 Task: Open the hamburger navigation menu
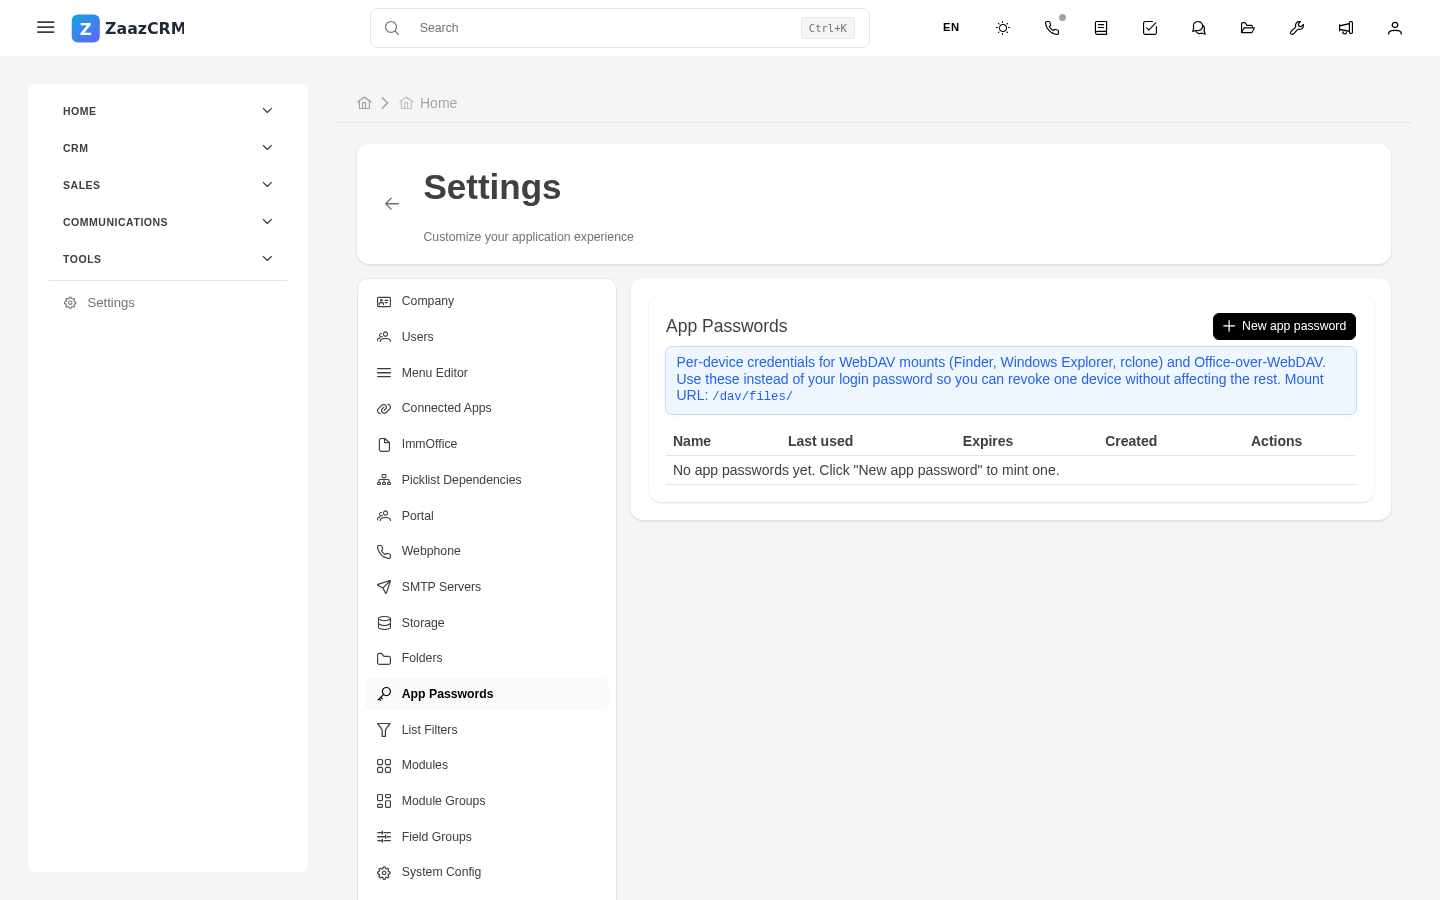[46, 28]
